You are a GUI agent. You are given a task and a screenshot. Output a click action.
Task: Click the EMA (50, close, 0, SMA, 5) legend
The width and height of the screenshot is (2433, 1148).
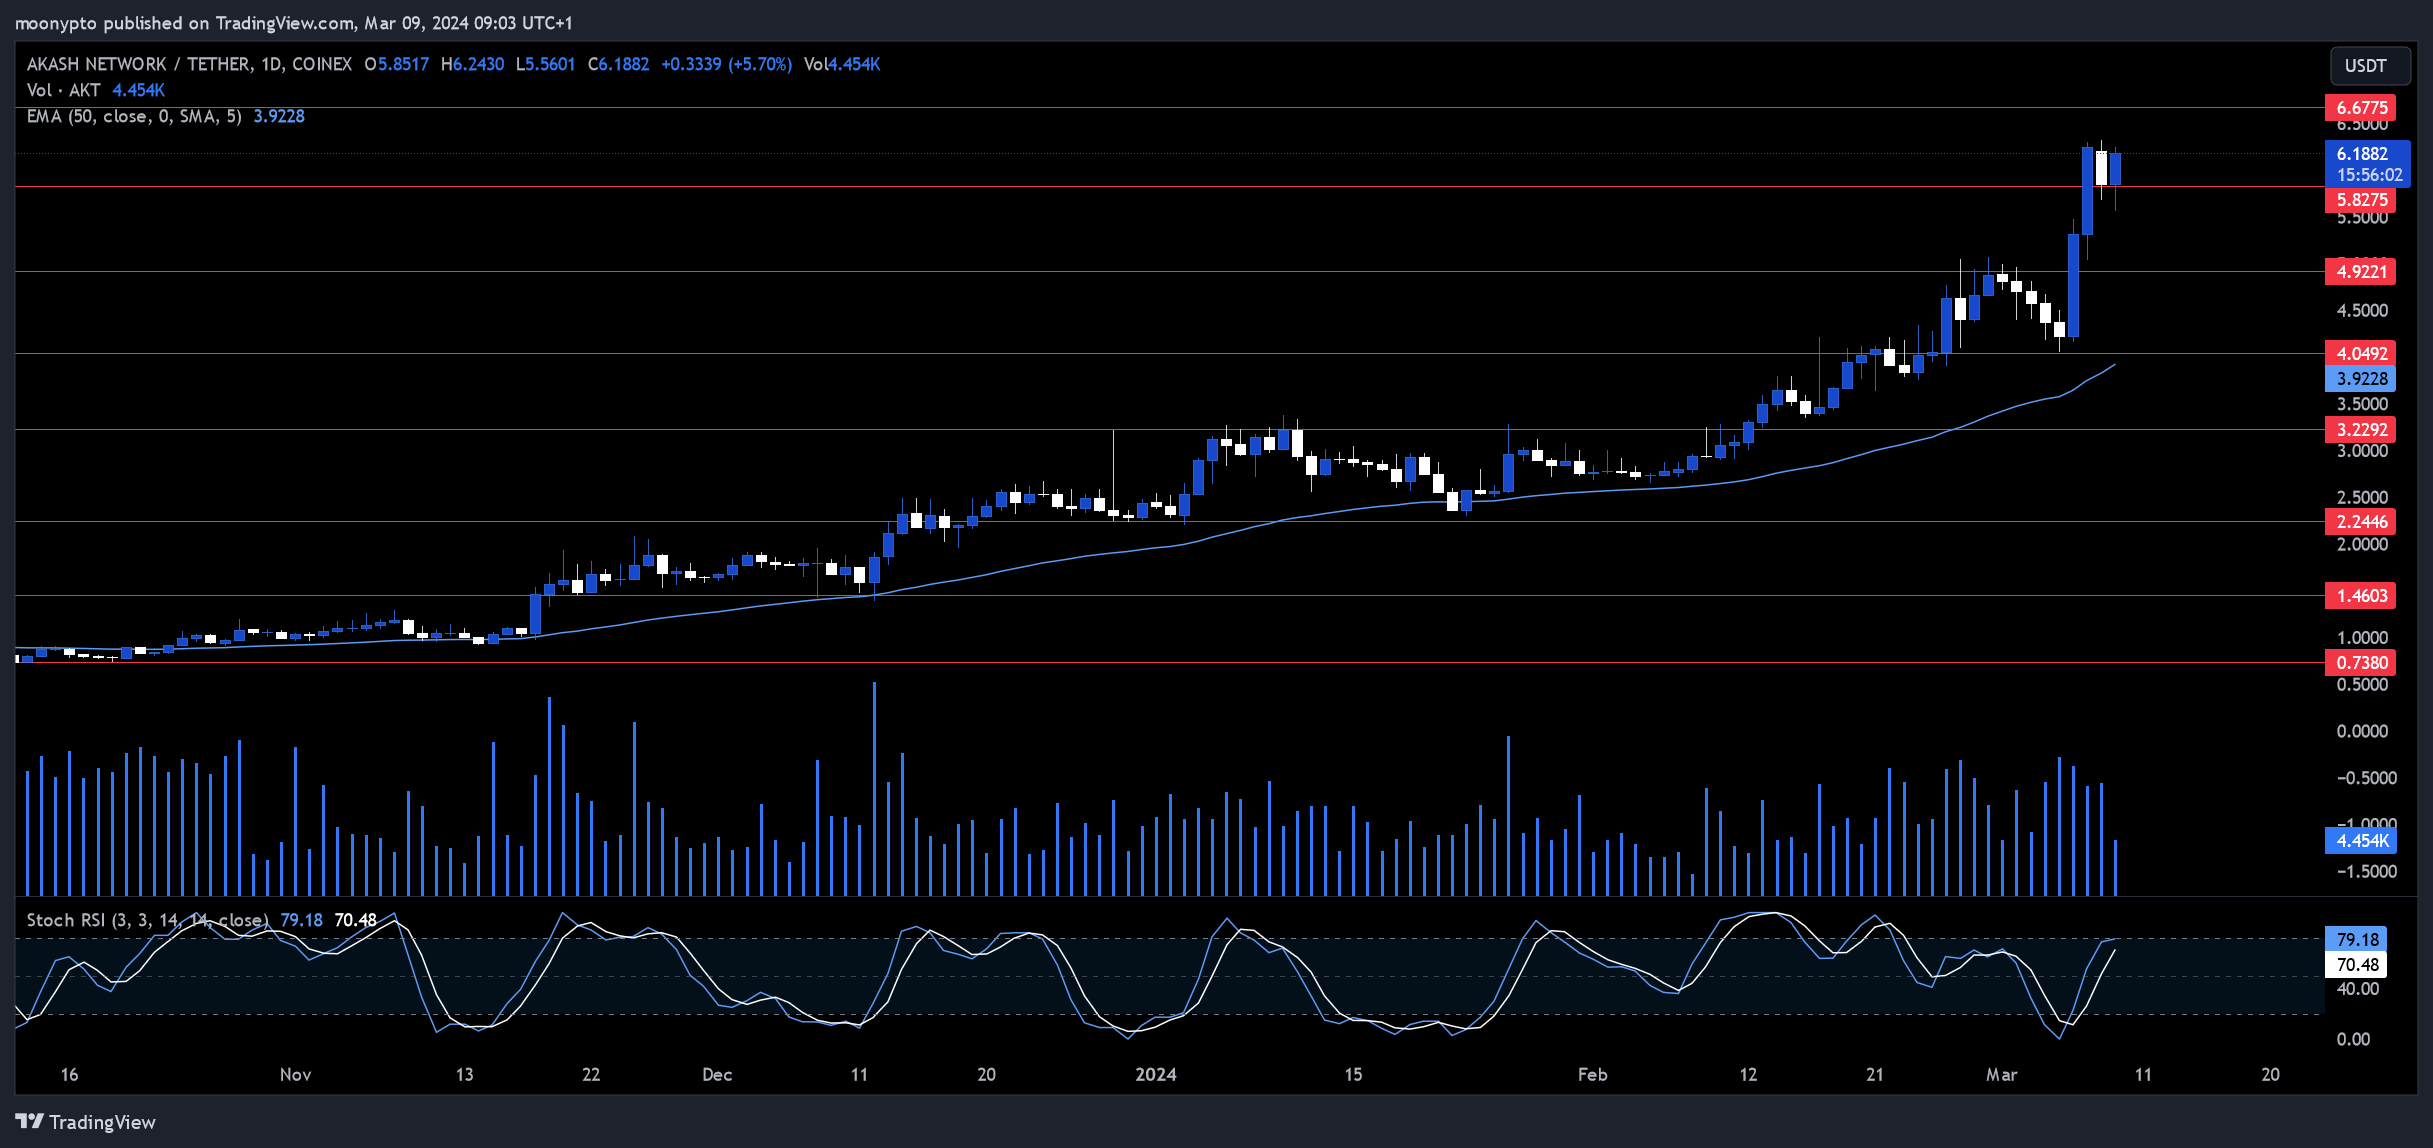click(134, 116)
